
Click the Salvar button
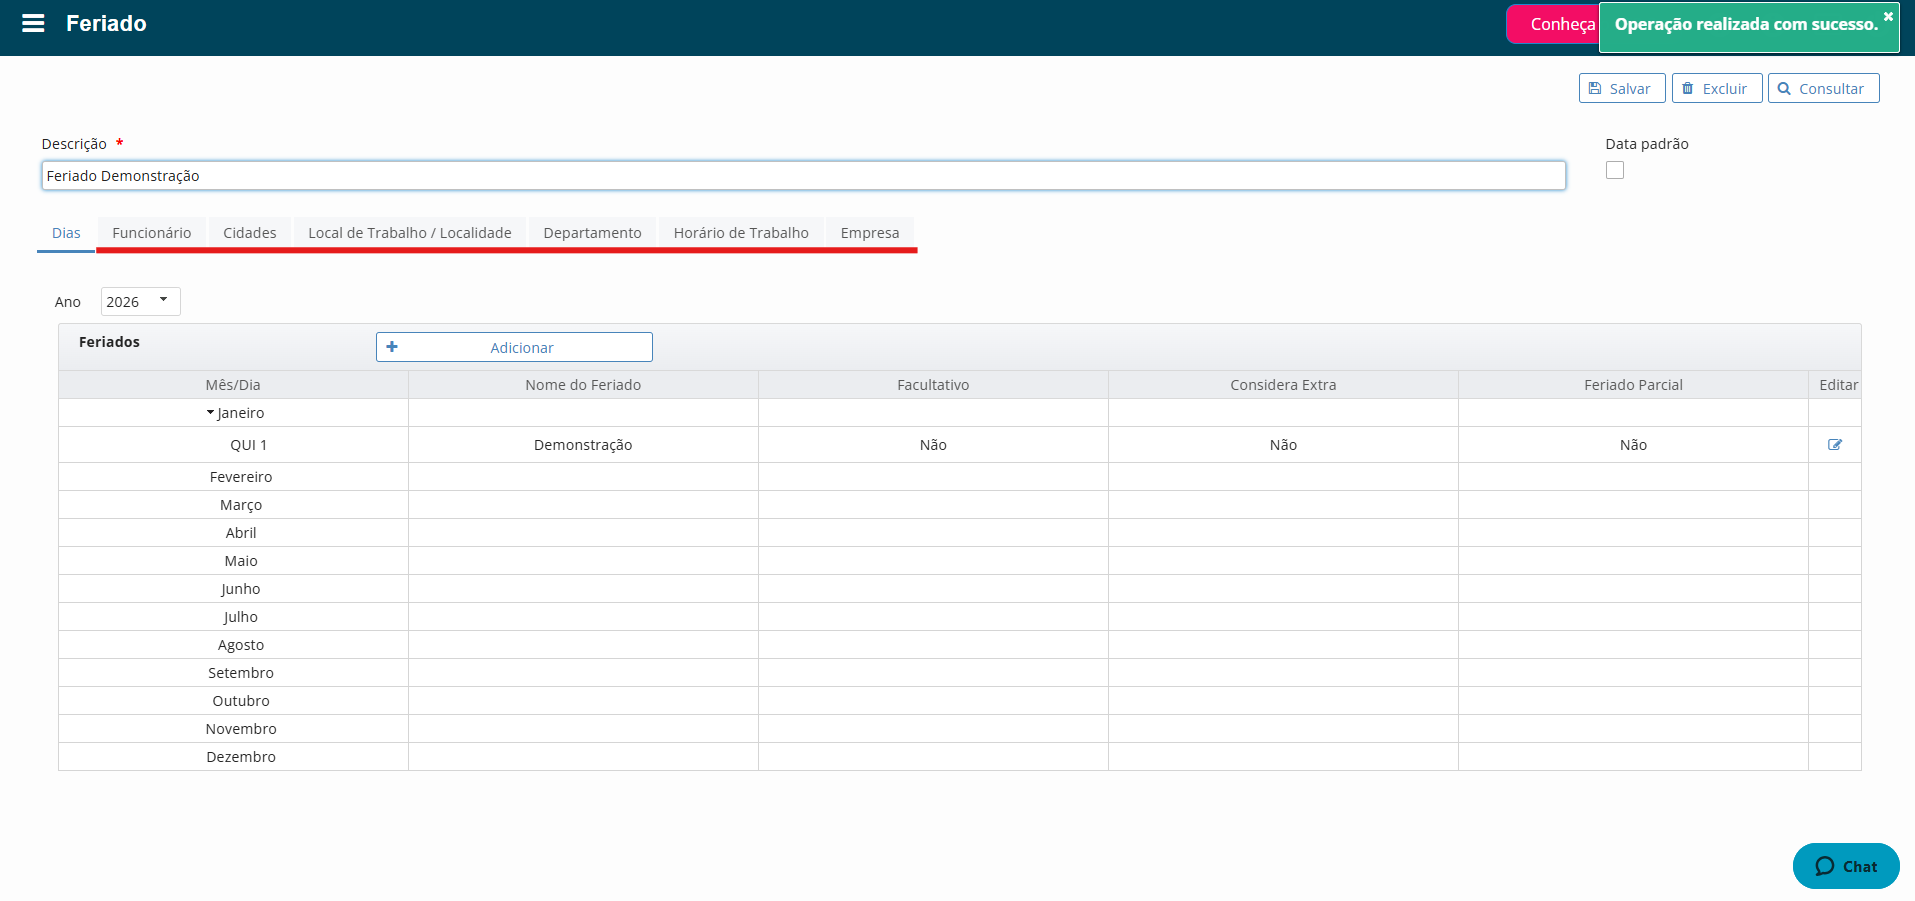coord(1622,88)
